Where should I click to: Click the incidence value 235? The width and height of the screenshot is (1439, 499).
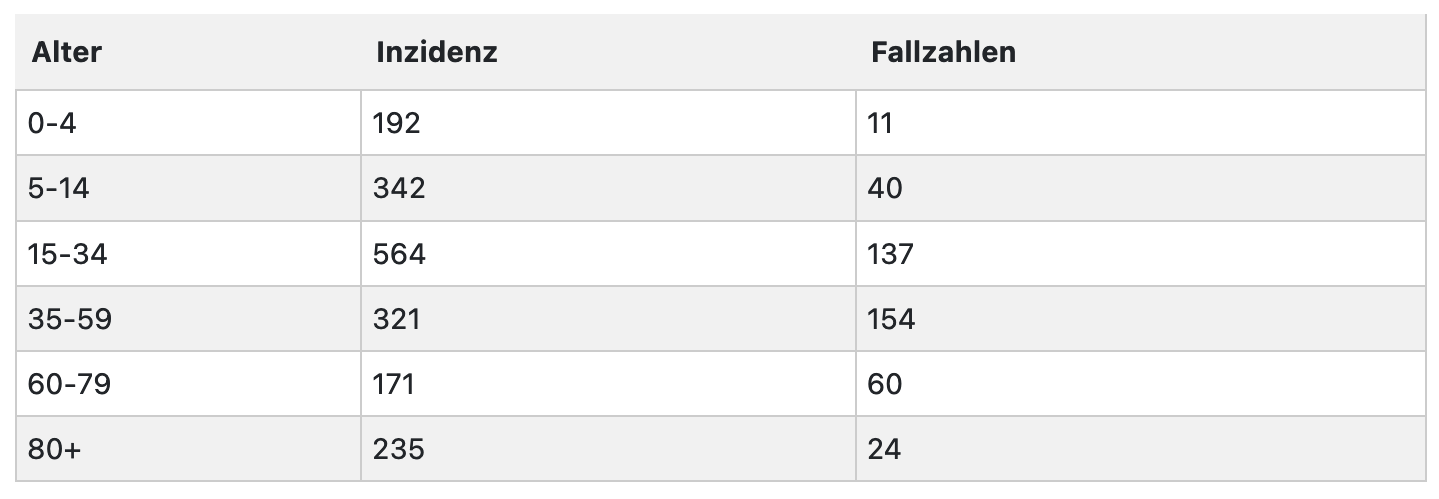tap(399, 449)
